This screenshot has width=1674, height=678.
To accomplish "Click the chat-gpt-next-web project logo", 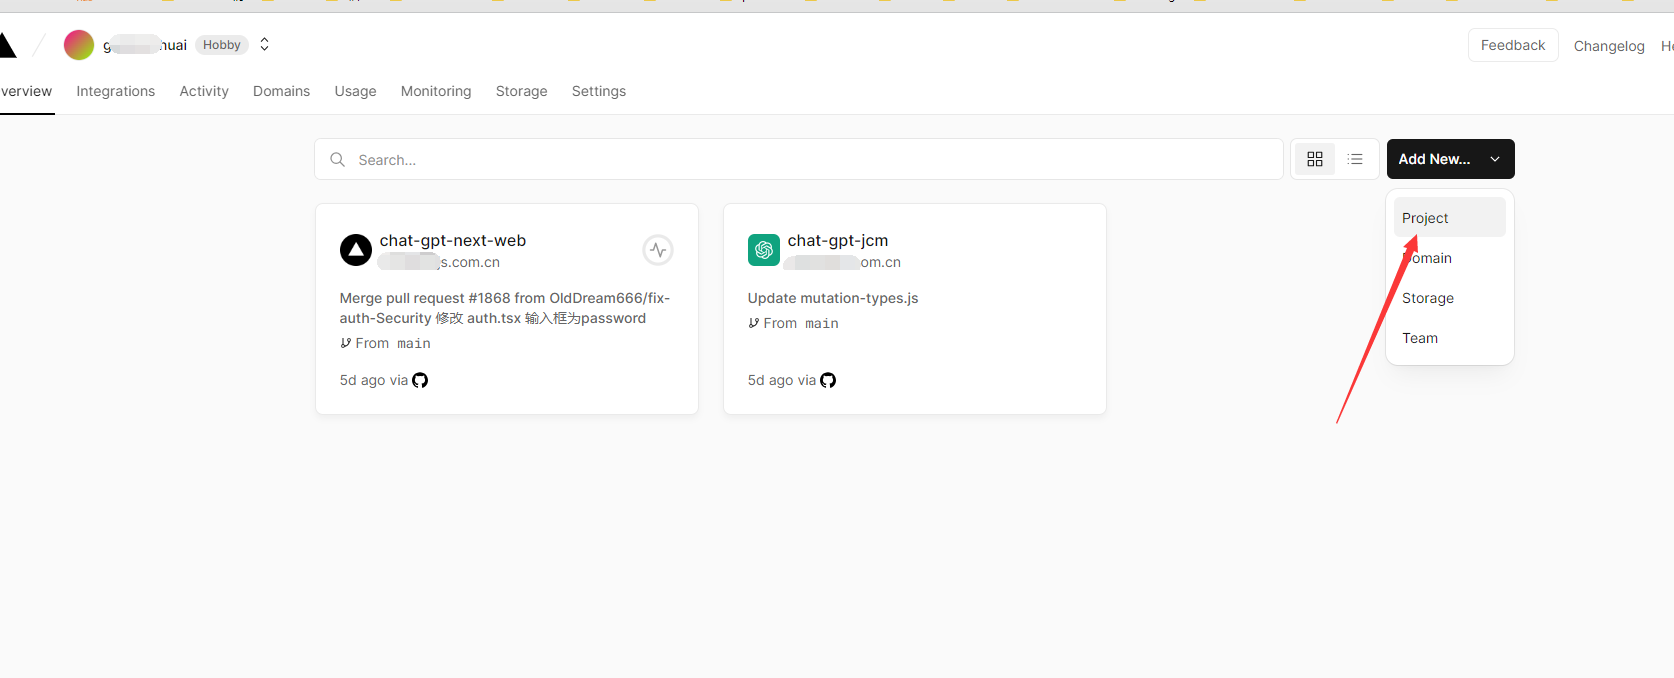I will coord(356,250).
